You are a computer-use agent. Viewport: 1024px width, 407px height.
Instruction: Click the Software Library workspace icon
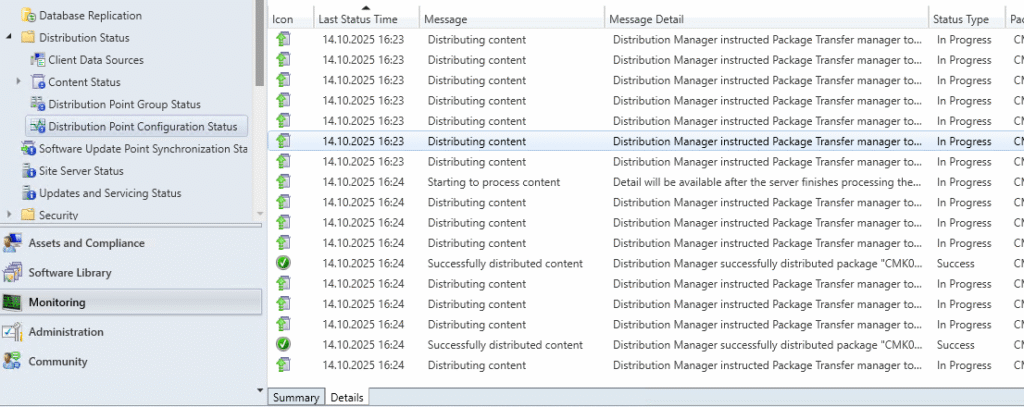coord(13,273)
